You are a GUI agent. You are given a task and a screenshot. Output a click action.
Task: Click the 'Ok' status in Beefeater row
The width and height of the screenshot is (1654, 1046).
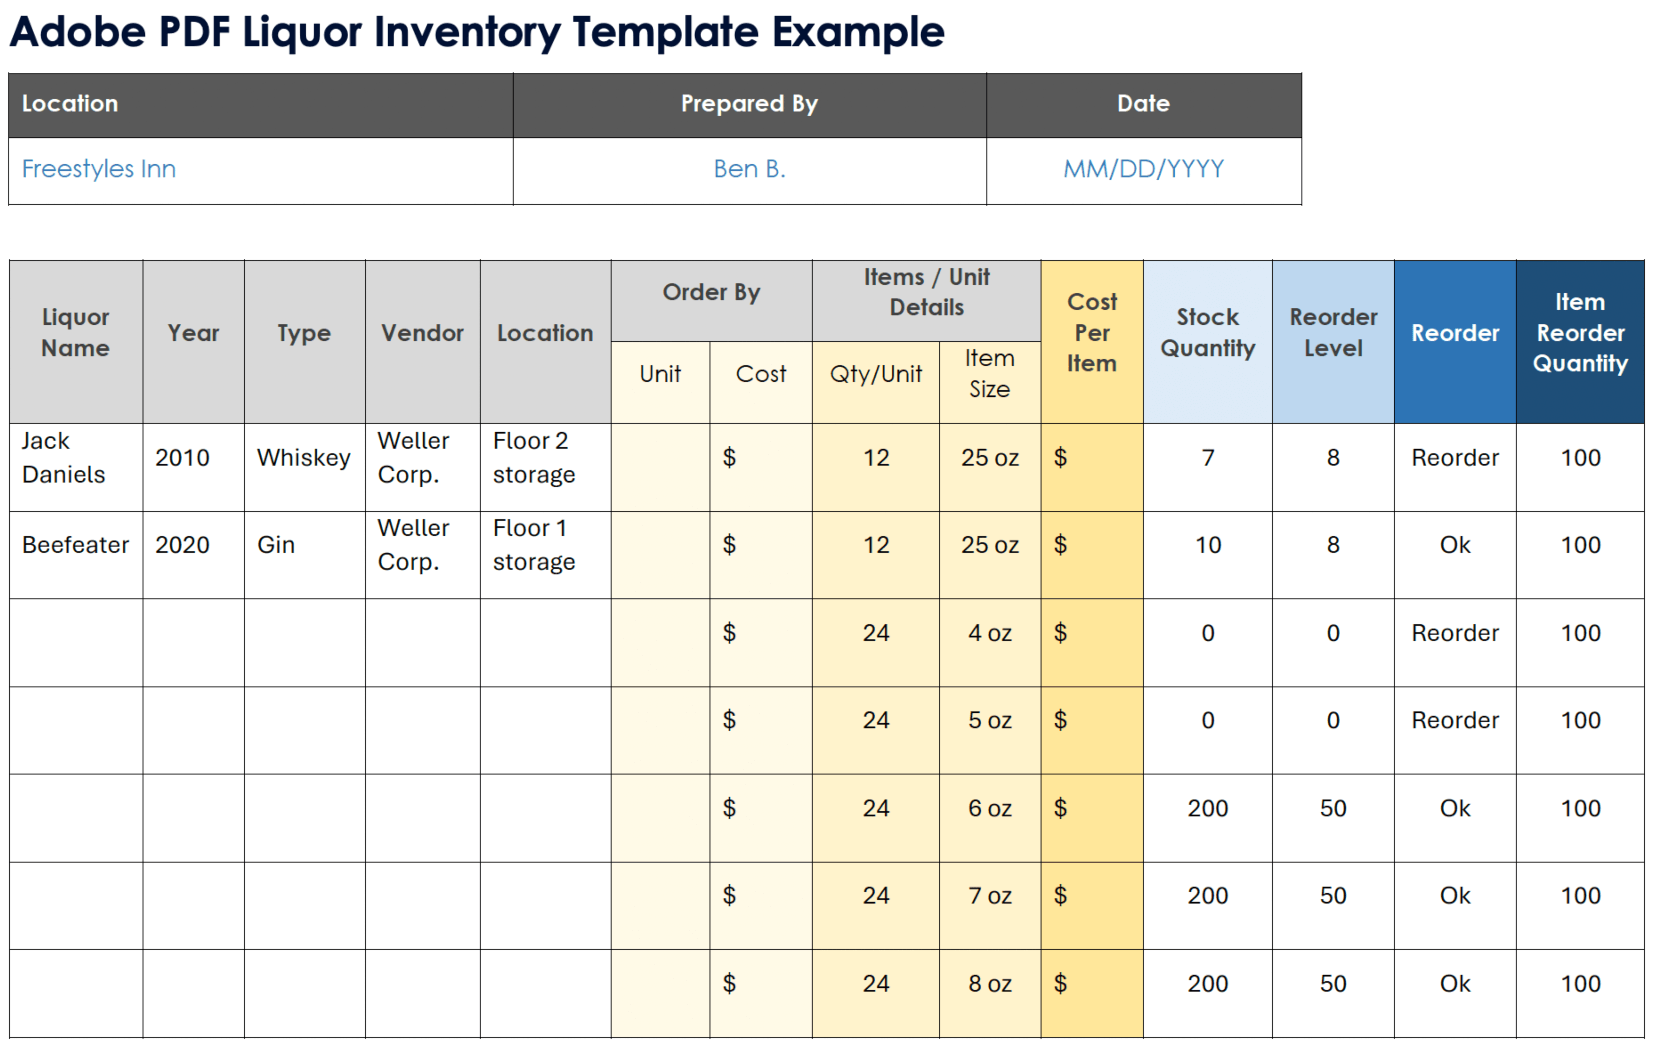[1455, 555]
